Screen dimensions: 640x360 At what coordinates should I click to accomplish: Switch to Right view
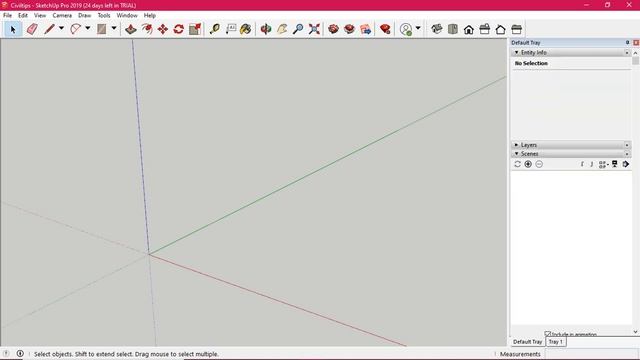(485, 29)
